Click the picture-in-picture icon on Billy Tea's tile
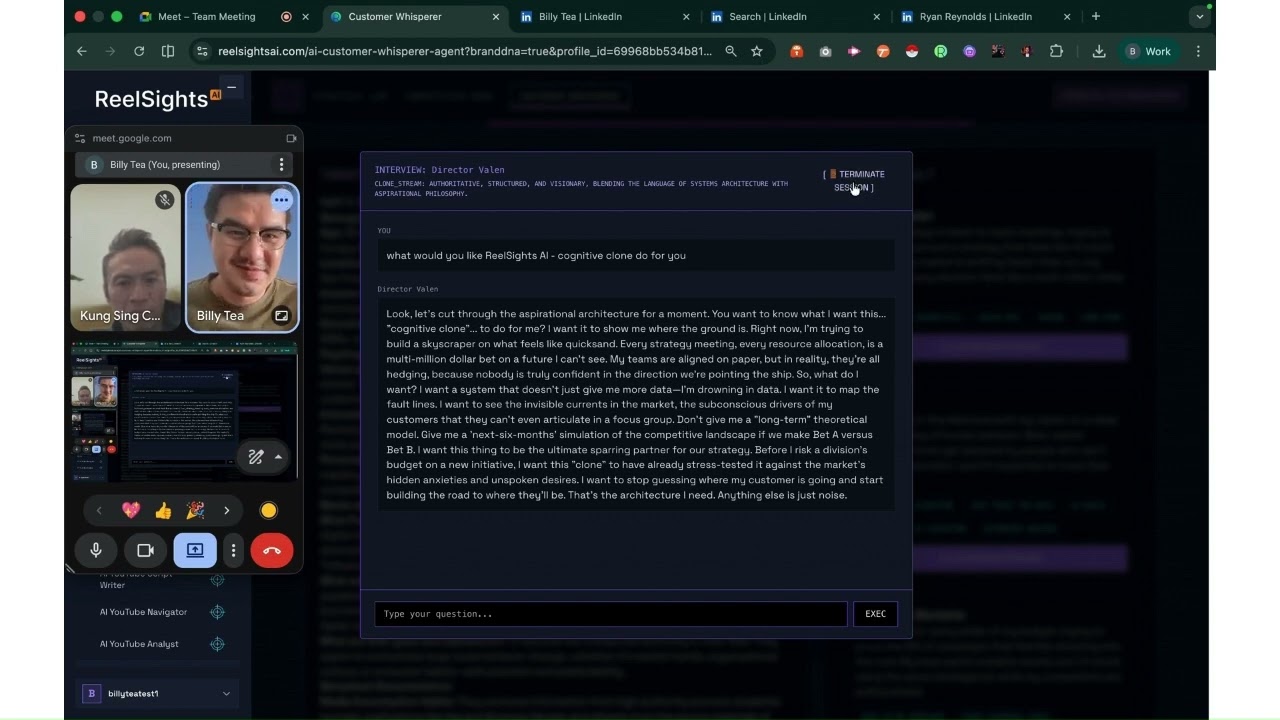 [281, 316]
